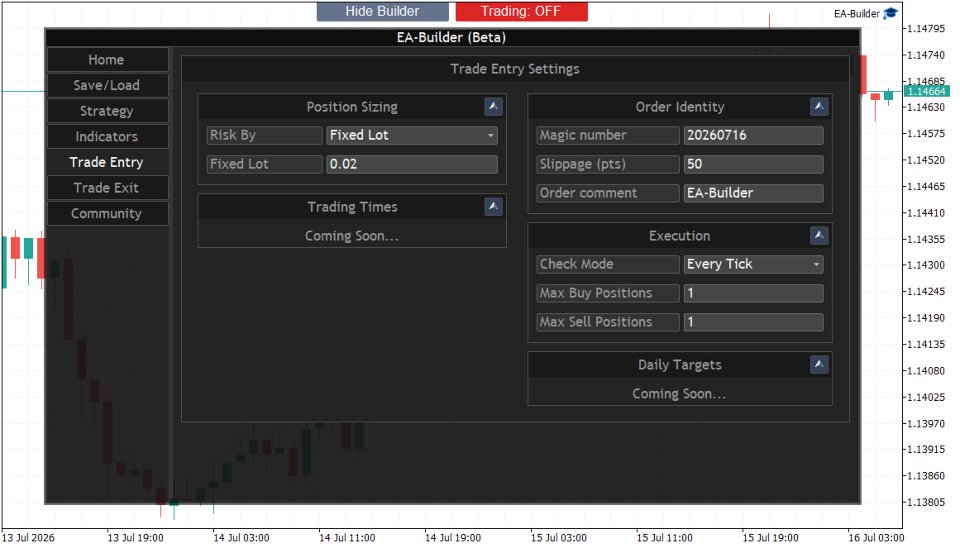Viewport: 960px width, 548px height.
Task: Click the Max Buy Positions field
Action: point(753,293)
